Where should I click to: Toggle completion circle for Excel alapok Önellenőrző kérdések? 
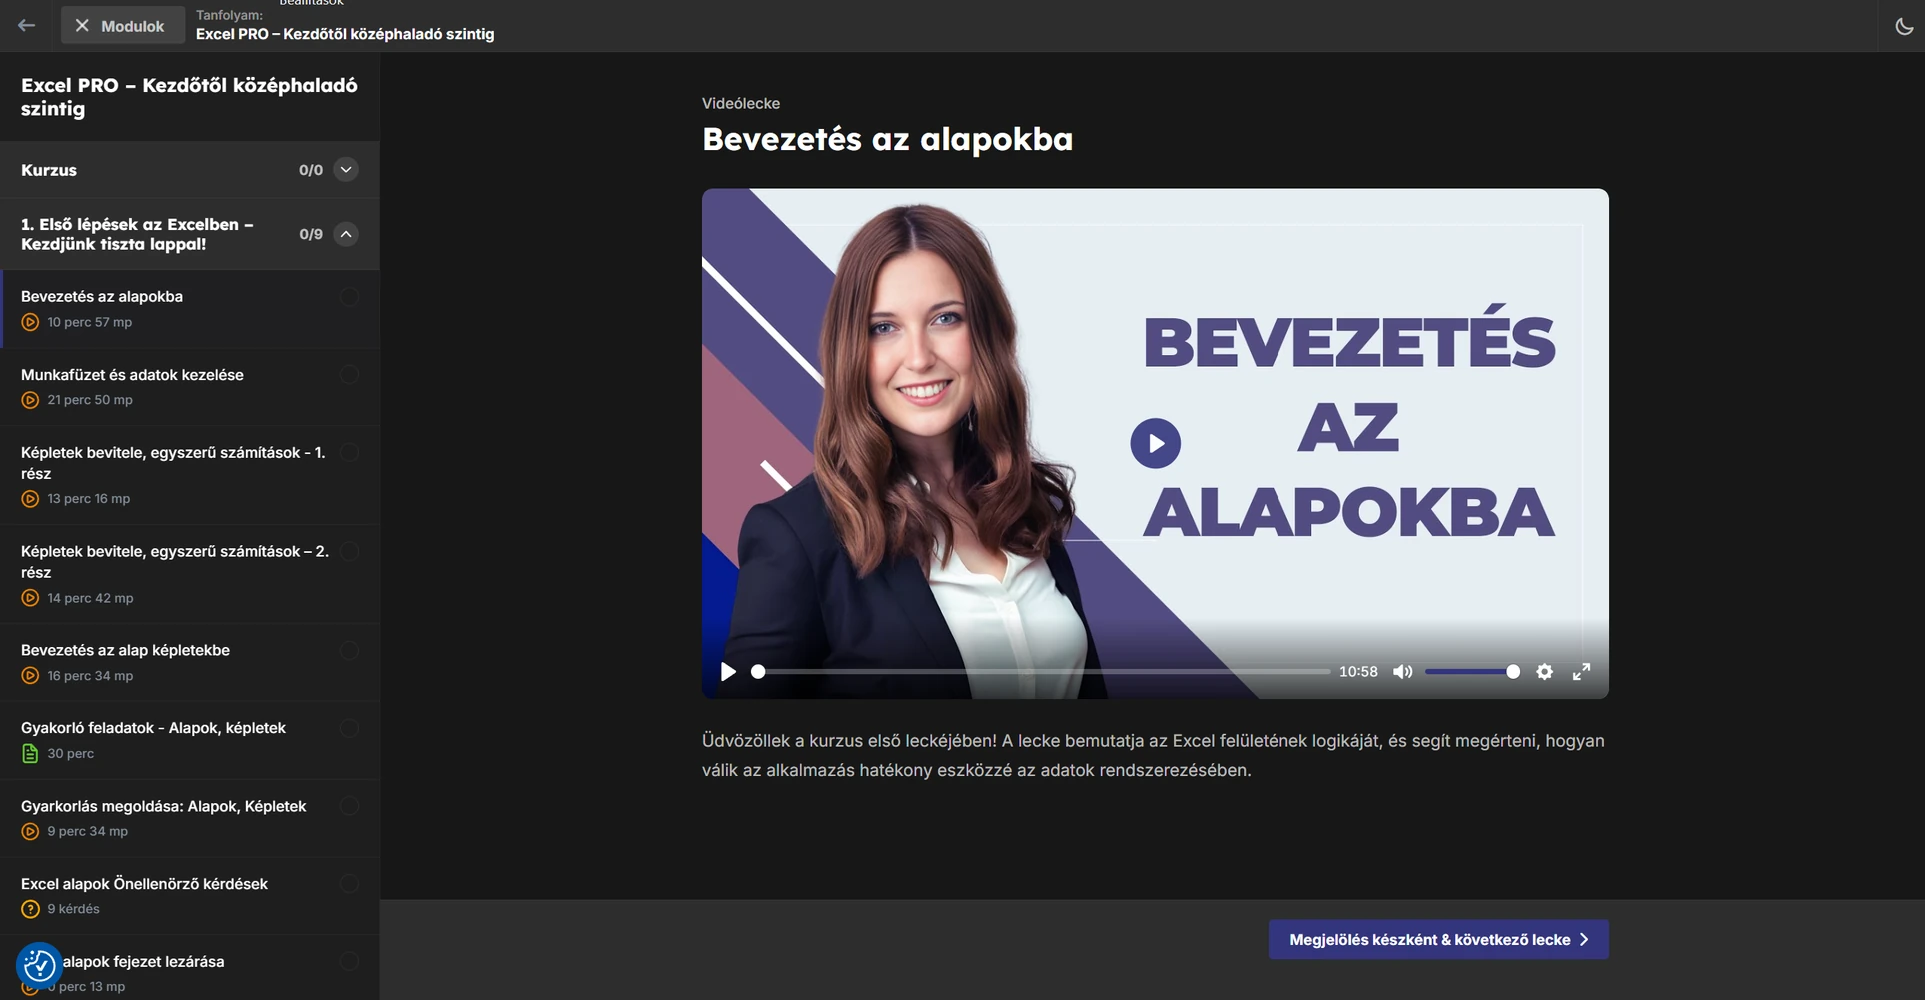349,884
